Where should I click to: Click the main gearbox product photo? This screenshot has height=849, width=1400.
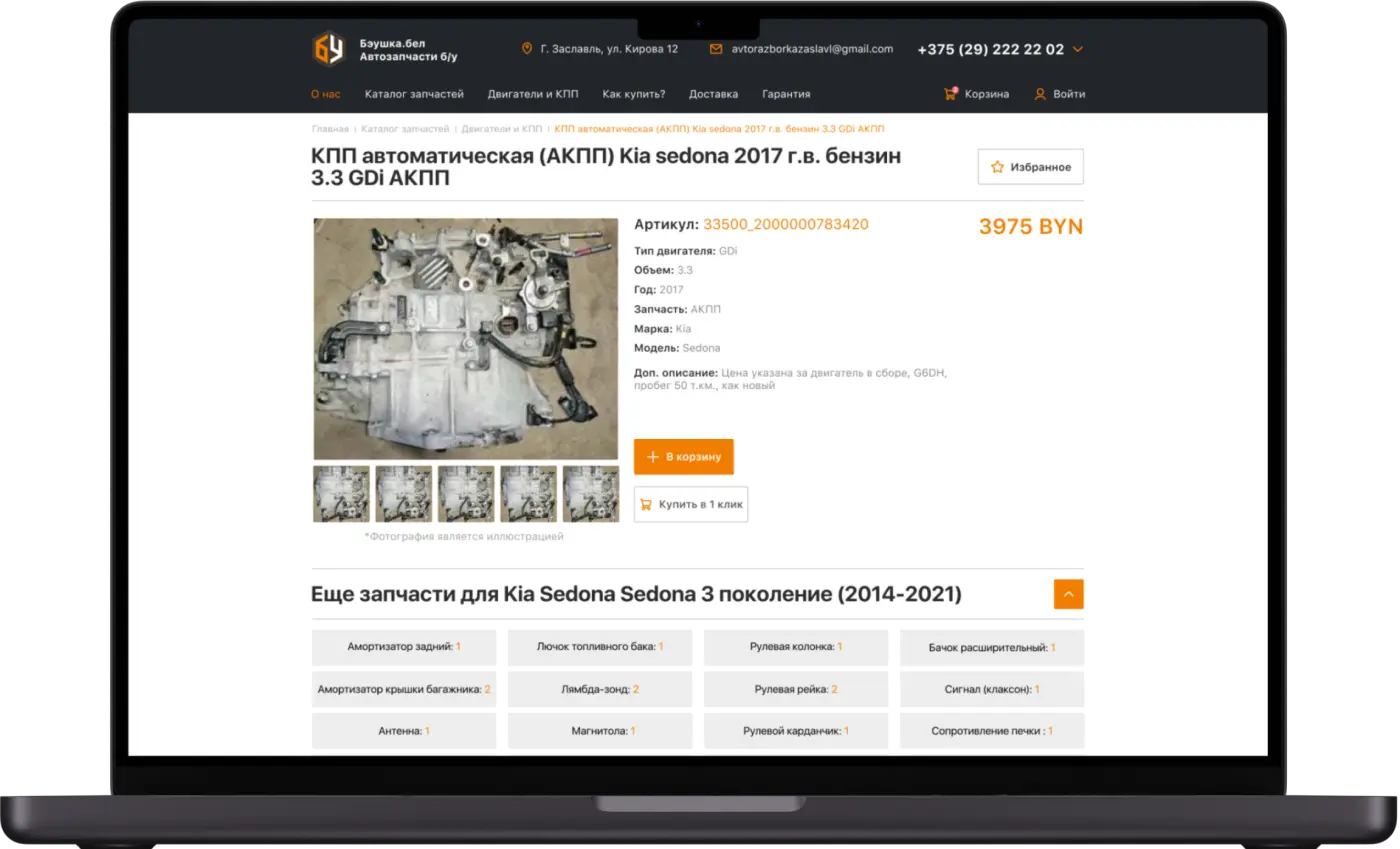click(x=466, y=339)
